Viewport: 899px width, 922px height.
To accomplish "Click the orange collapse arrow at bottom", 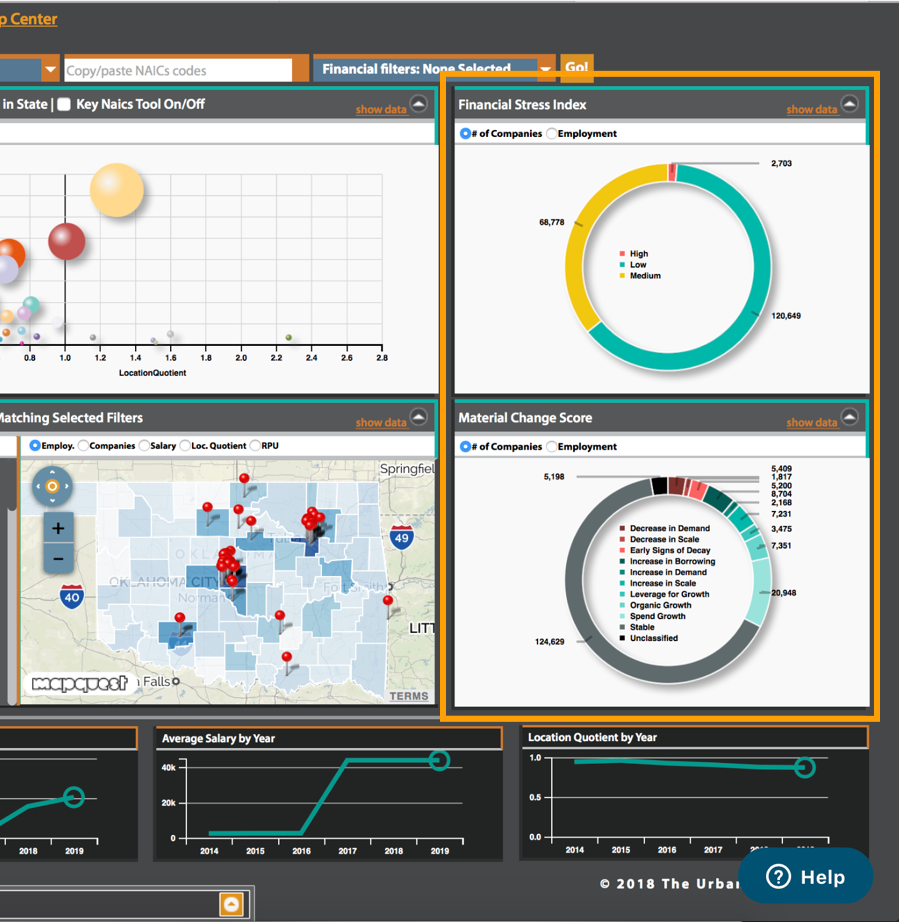I will [x=231, y=904].
